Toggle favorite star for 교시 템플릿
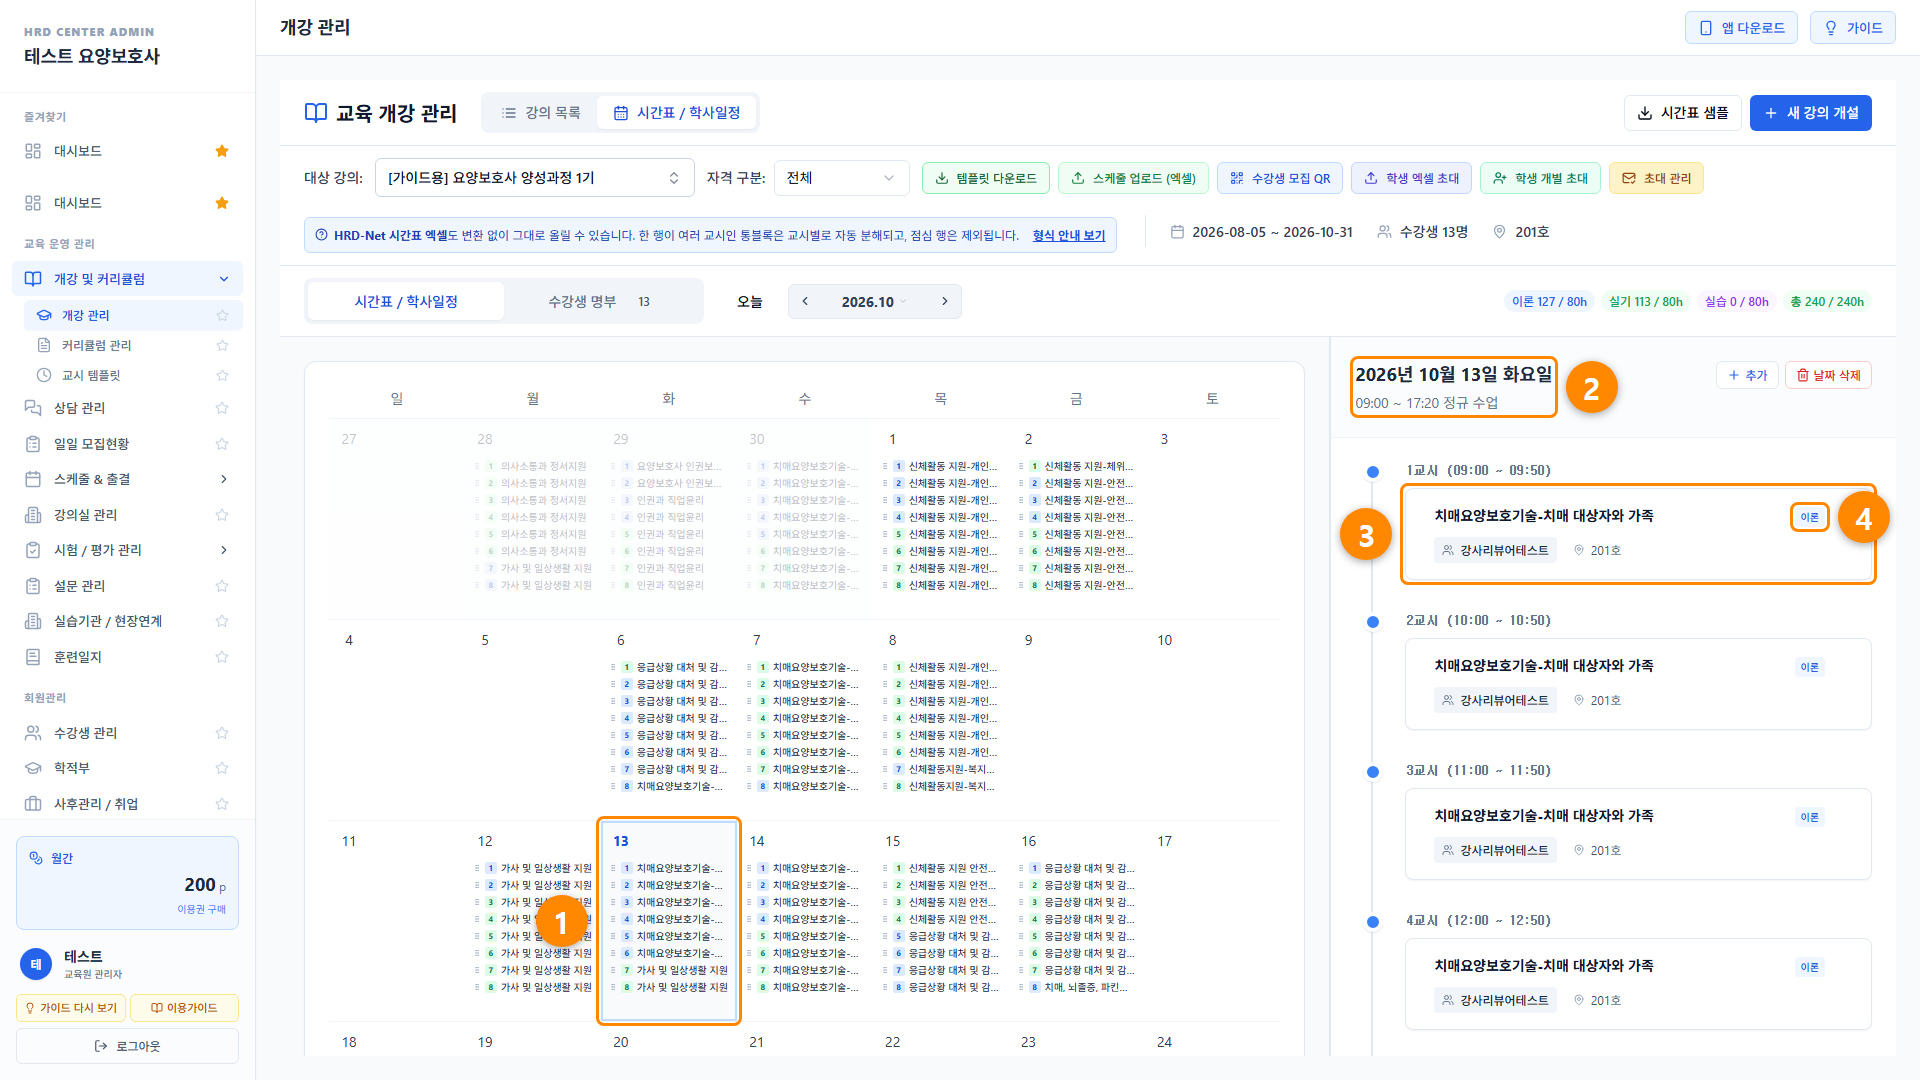This screenshot has height=1080, width=1920. click(222, 375)
